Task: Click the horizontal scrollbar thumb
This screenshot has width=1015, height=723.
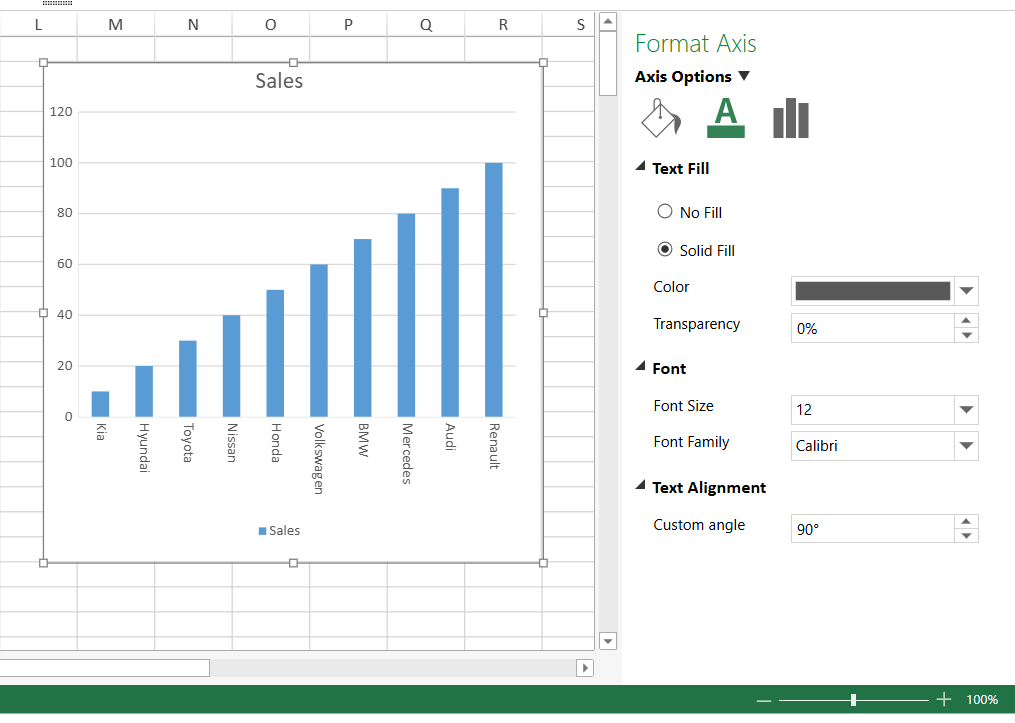Action: 104,668
